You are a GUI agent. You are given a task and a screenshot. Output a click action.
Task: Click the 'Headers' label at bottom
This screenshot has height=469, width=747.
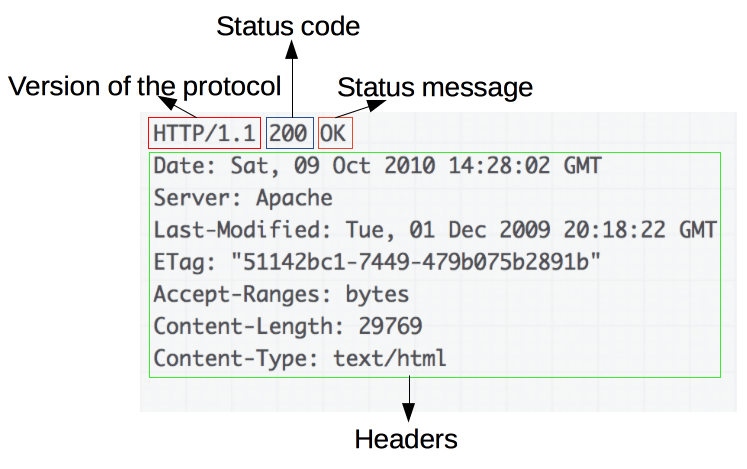406,439
